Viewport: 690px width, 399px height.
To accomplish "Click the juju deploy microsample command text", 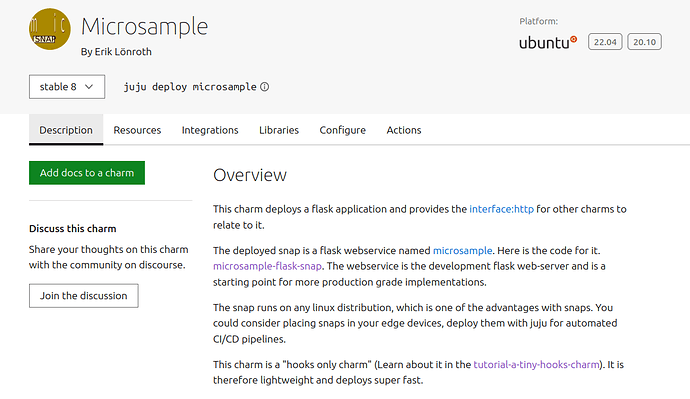I will point(190,87).
